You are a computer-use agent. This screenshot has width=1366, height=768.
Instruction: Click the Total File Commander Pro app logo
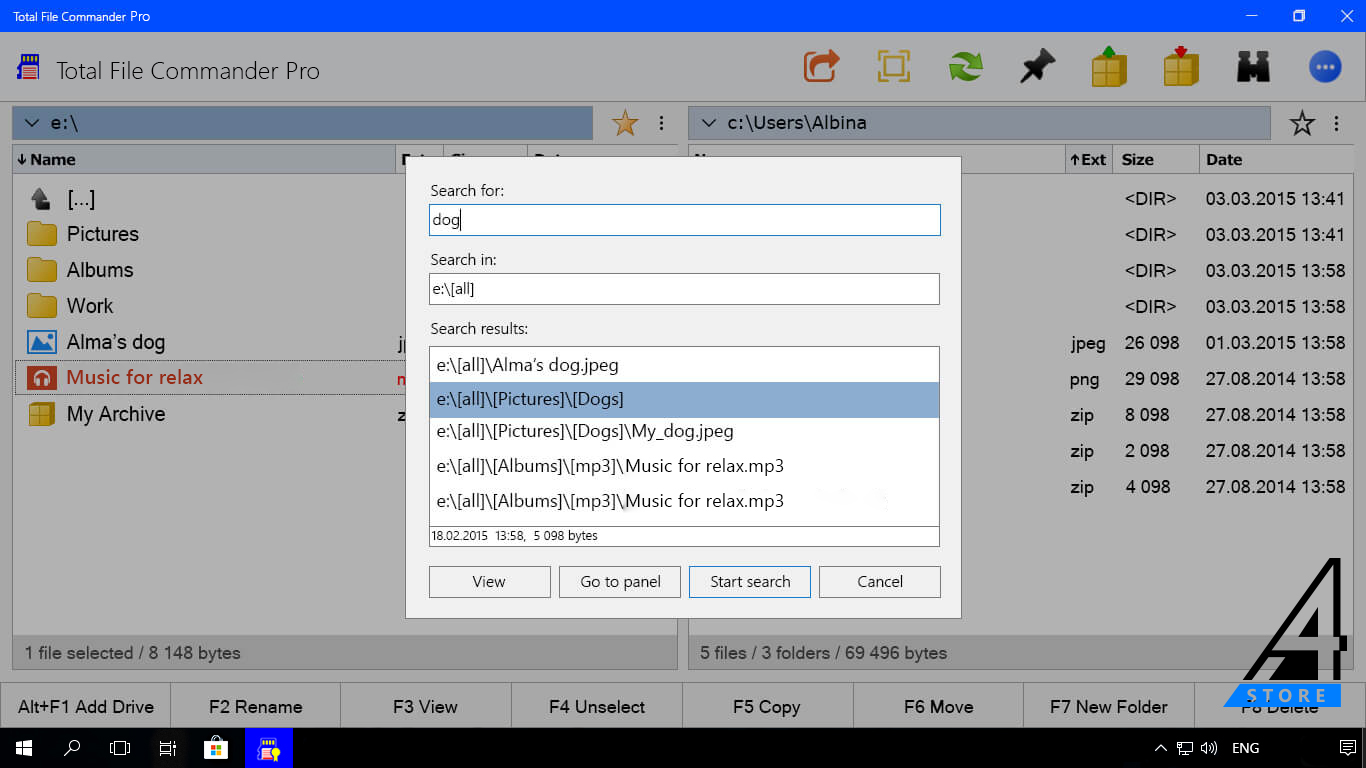(27, 67)
